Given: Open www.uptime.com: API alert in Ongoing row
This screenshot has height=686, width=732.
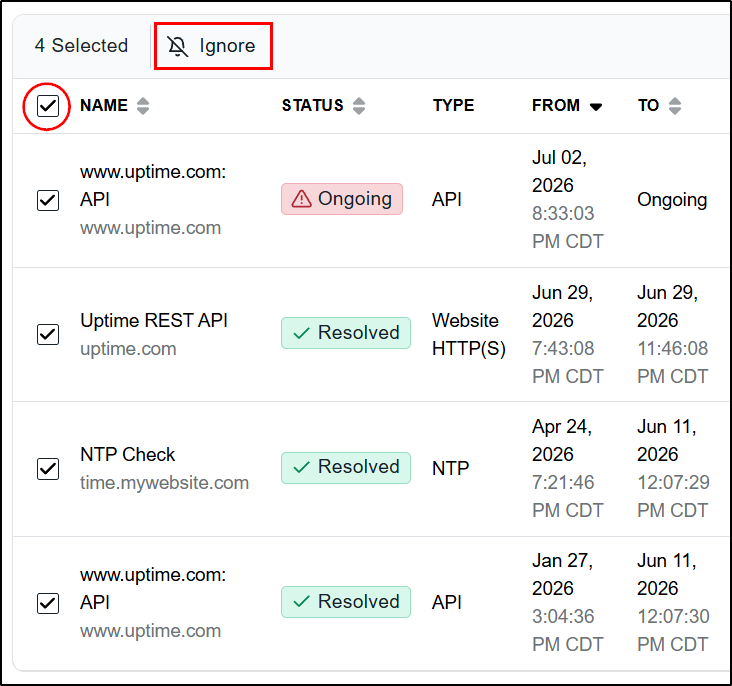Looking at the screenshot, I should pos(153,186).
